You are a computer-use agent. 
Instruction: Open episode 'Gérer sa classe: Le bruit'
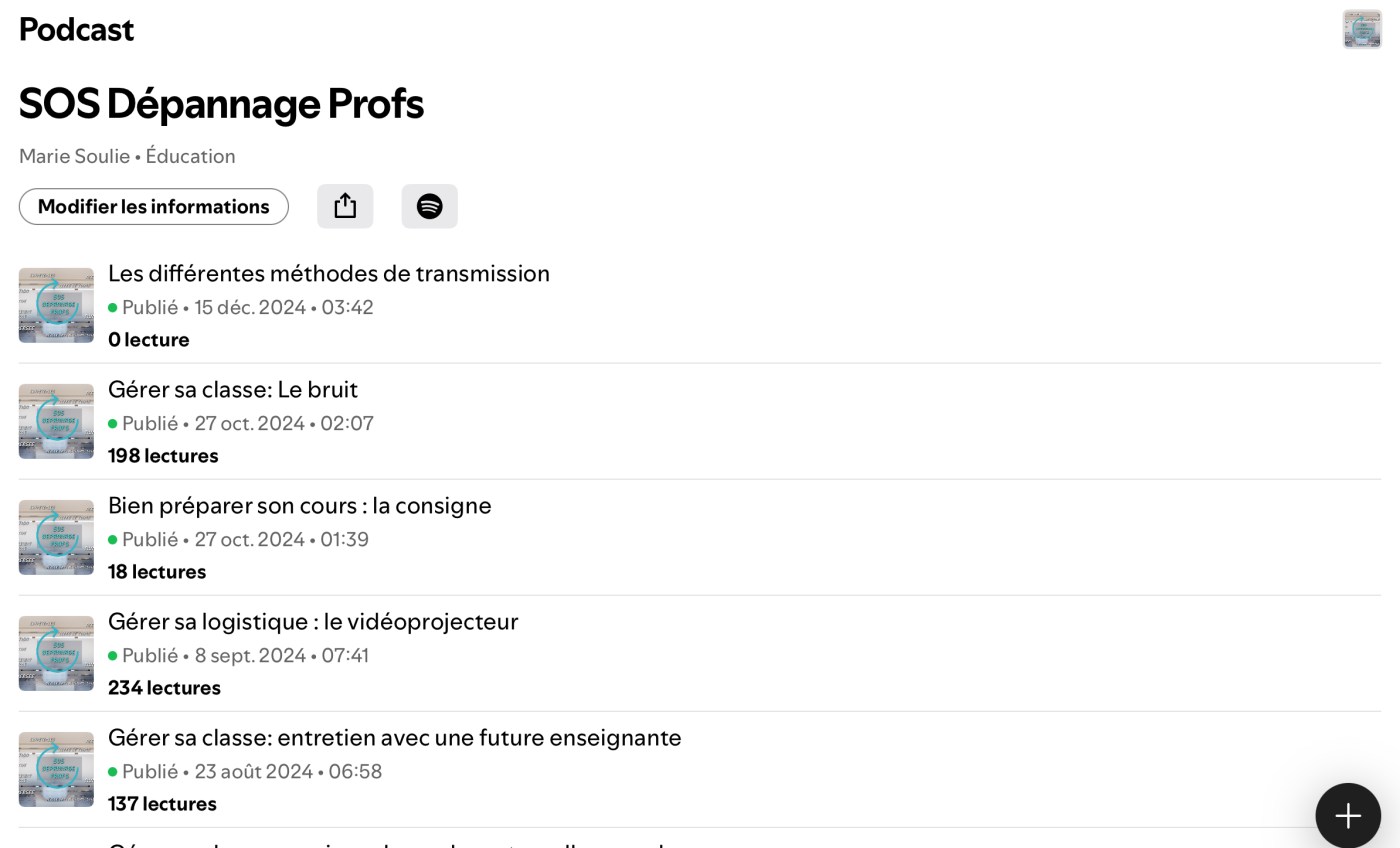[x=232, y=389]
